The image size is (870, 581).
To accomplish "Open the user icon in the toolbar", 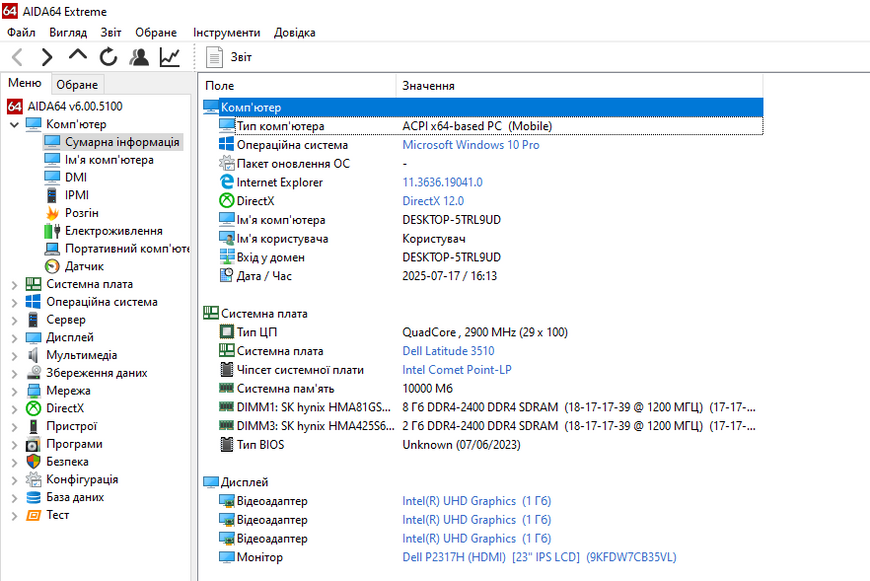I will pos(139,57).
